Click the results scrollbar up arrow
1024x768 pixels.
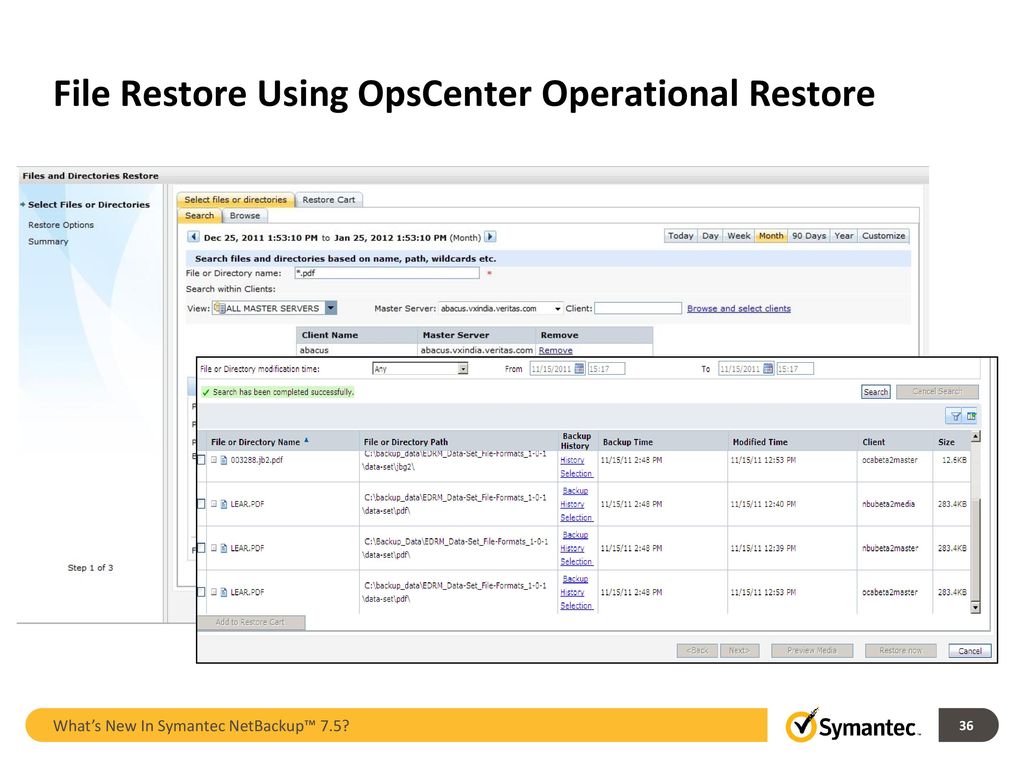click(976, 436)
